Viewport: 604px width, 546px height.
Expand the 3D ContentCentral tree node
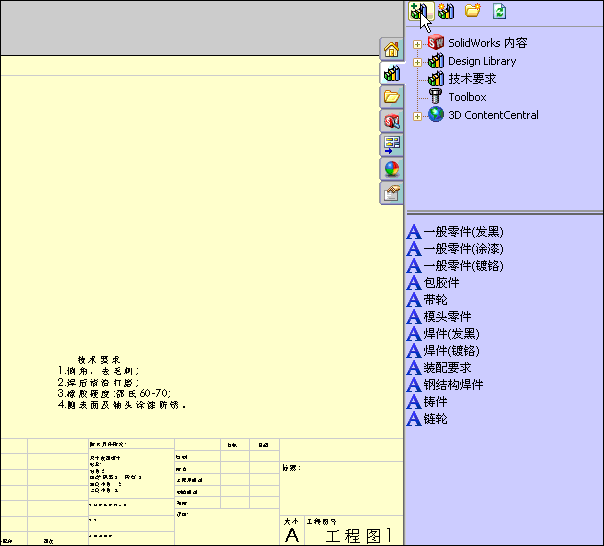click(x=417, y=116)
